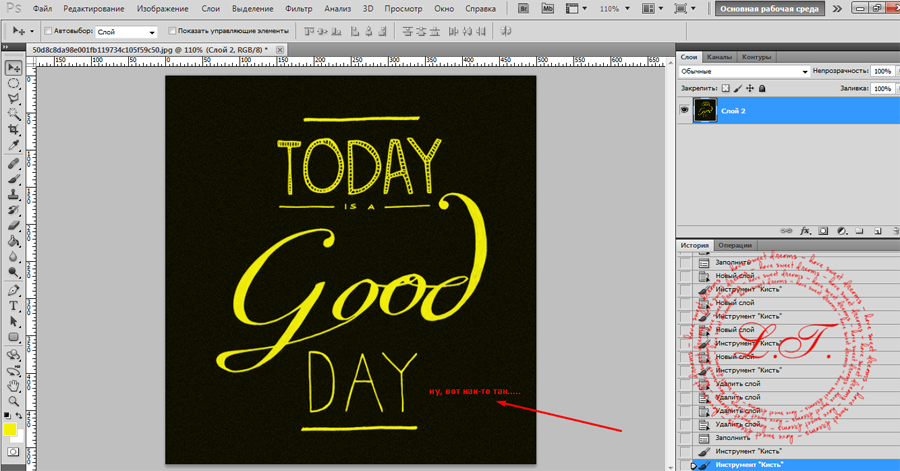
Task: Select the Crop tool
Action: click(x=13, y=130)
